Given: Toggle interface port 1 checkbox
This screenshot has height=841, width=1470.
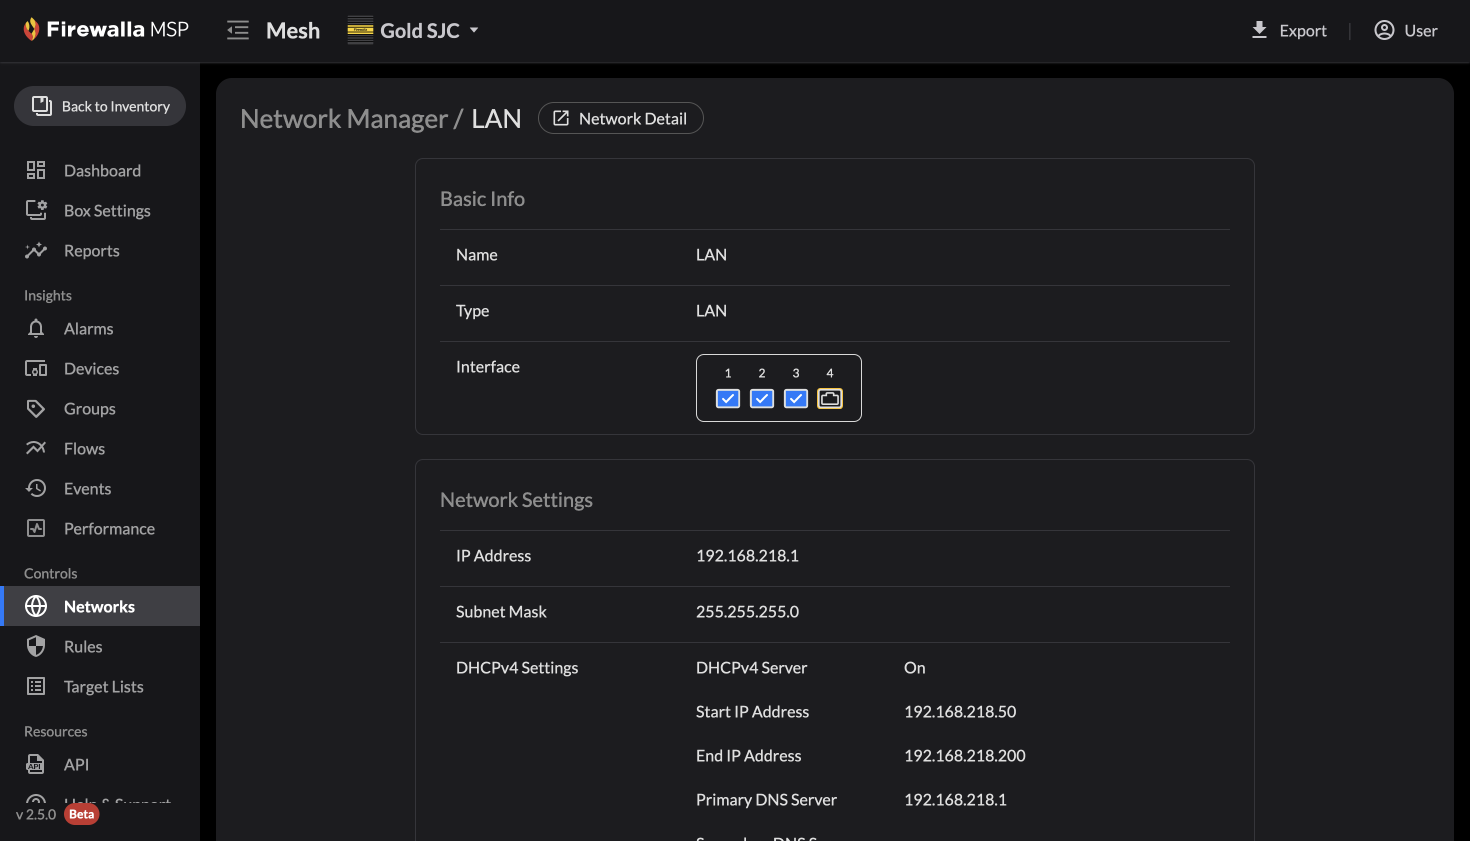Looking at the screenshot, I should tap(728, 399).
